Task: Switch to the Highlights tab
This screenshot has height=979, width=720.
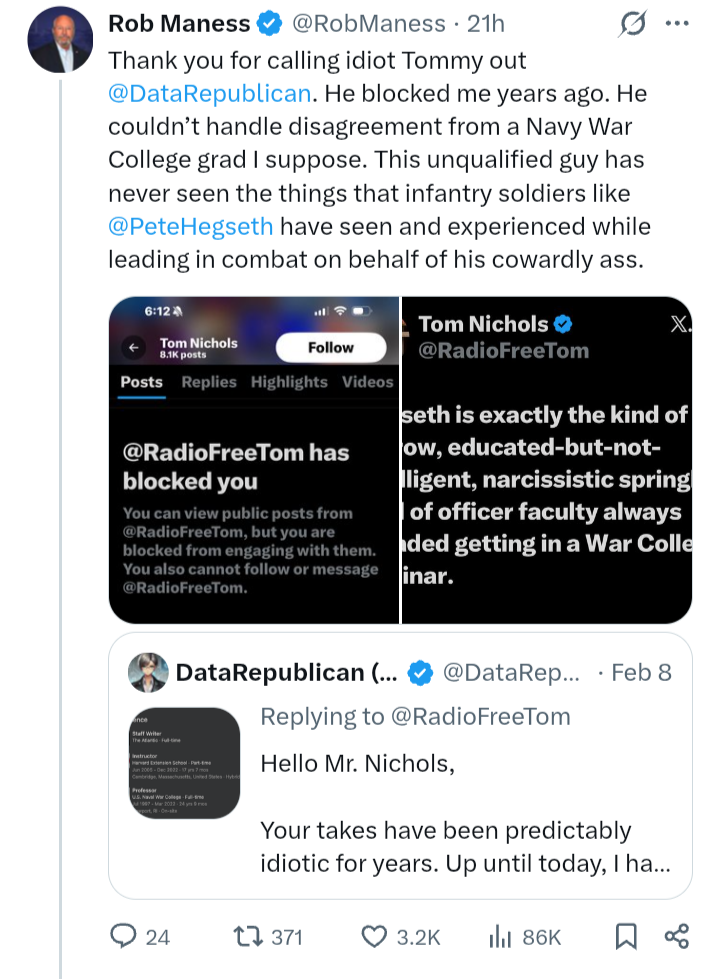Action: tap(289, 382)
